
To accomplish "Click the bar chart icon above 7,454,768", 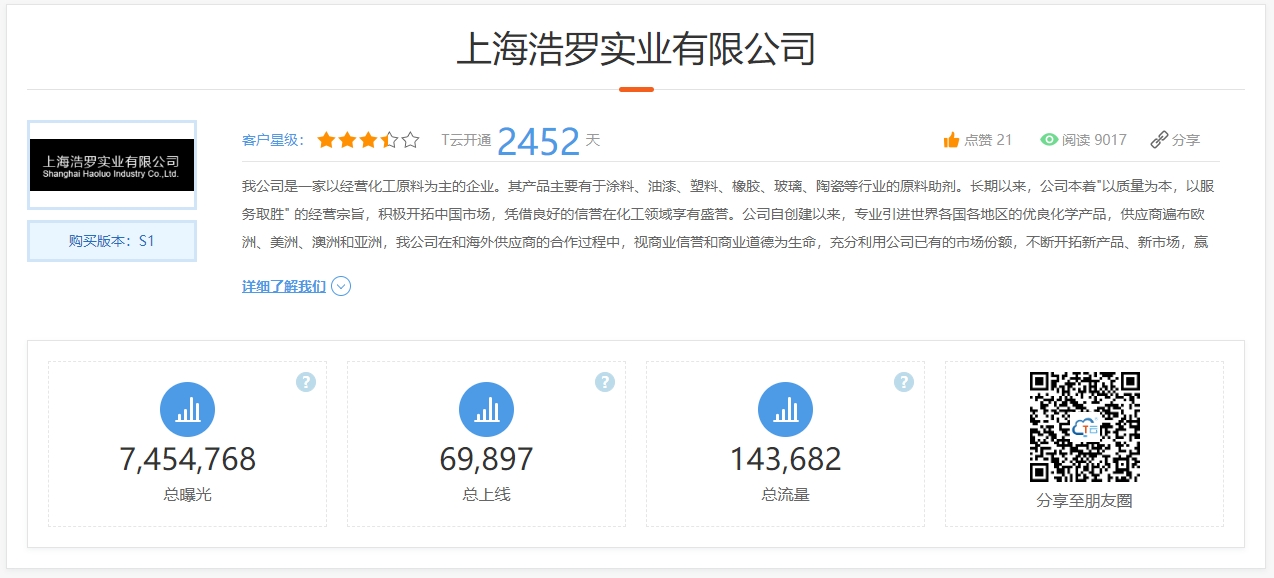I will pyautogui.click(x=187, y=409).
